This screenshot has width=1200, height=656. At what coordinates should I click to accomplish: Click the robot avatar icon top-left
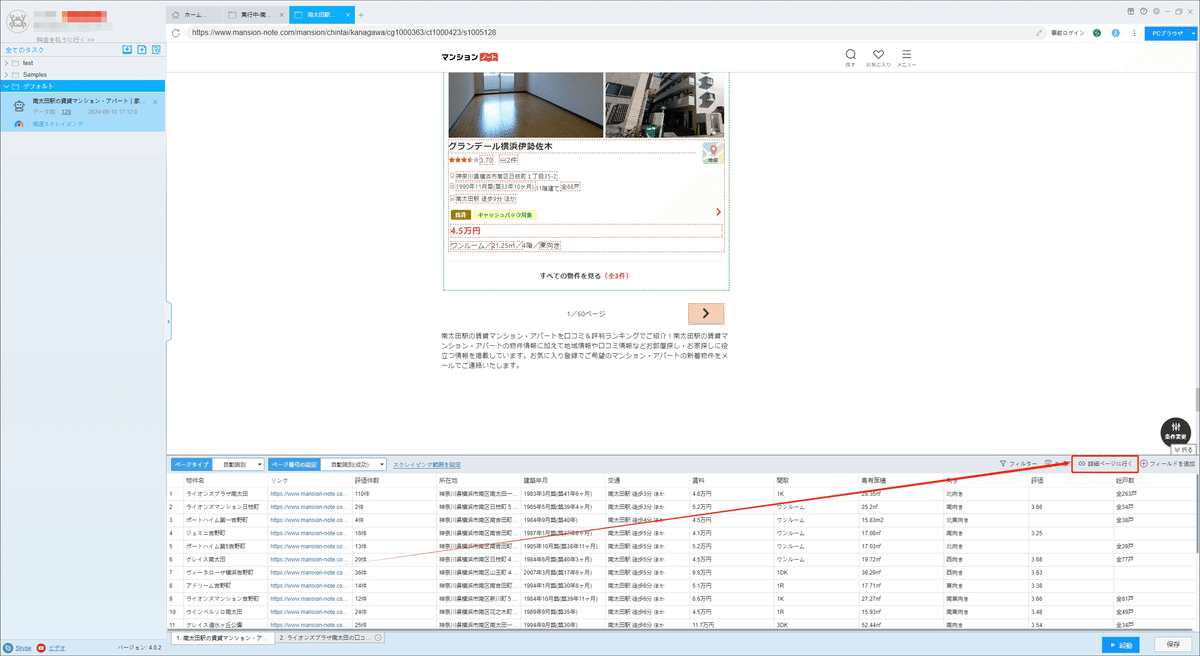[x=16, y=21]
